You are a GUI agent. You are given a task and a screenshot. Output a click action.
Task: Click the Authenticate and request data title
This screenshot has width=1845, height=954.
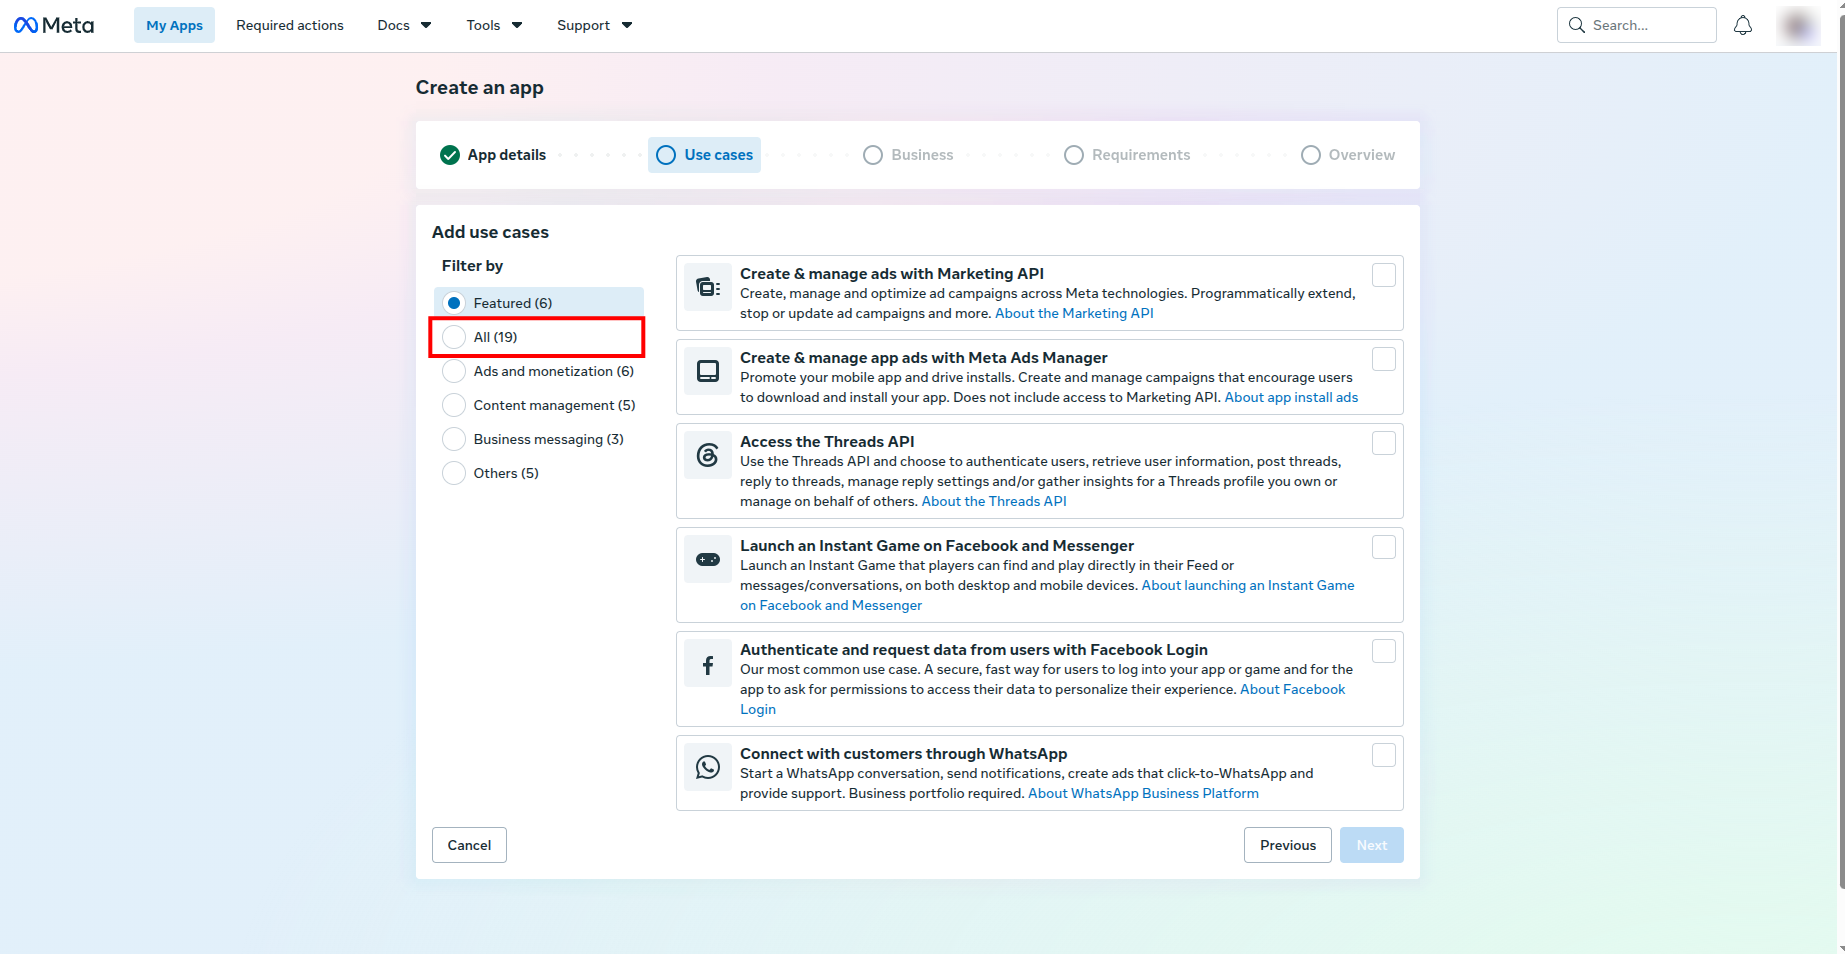click(974, 649)
